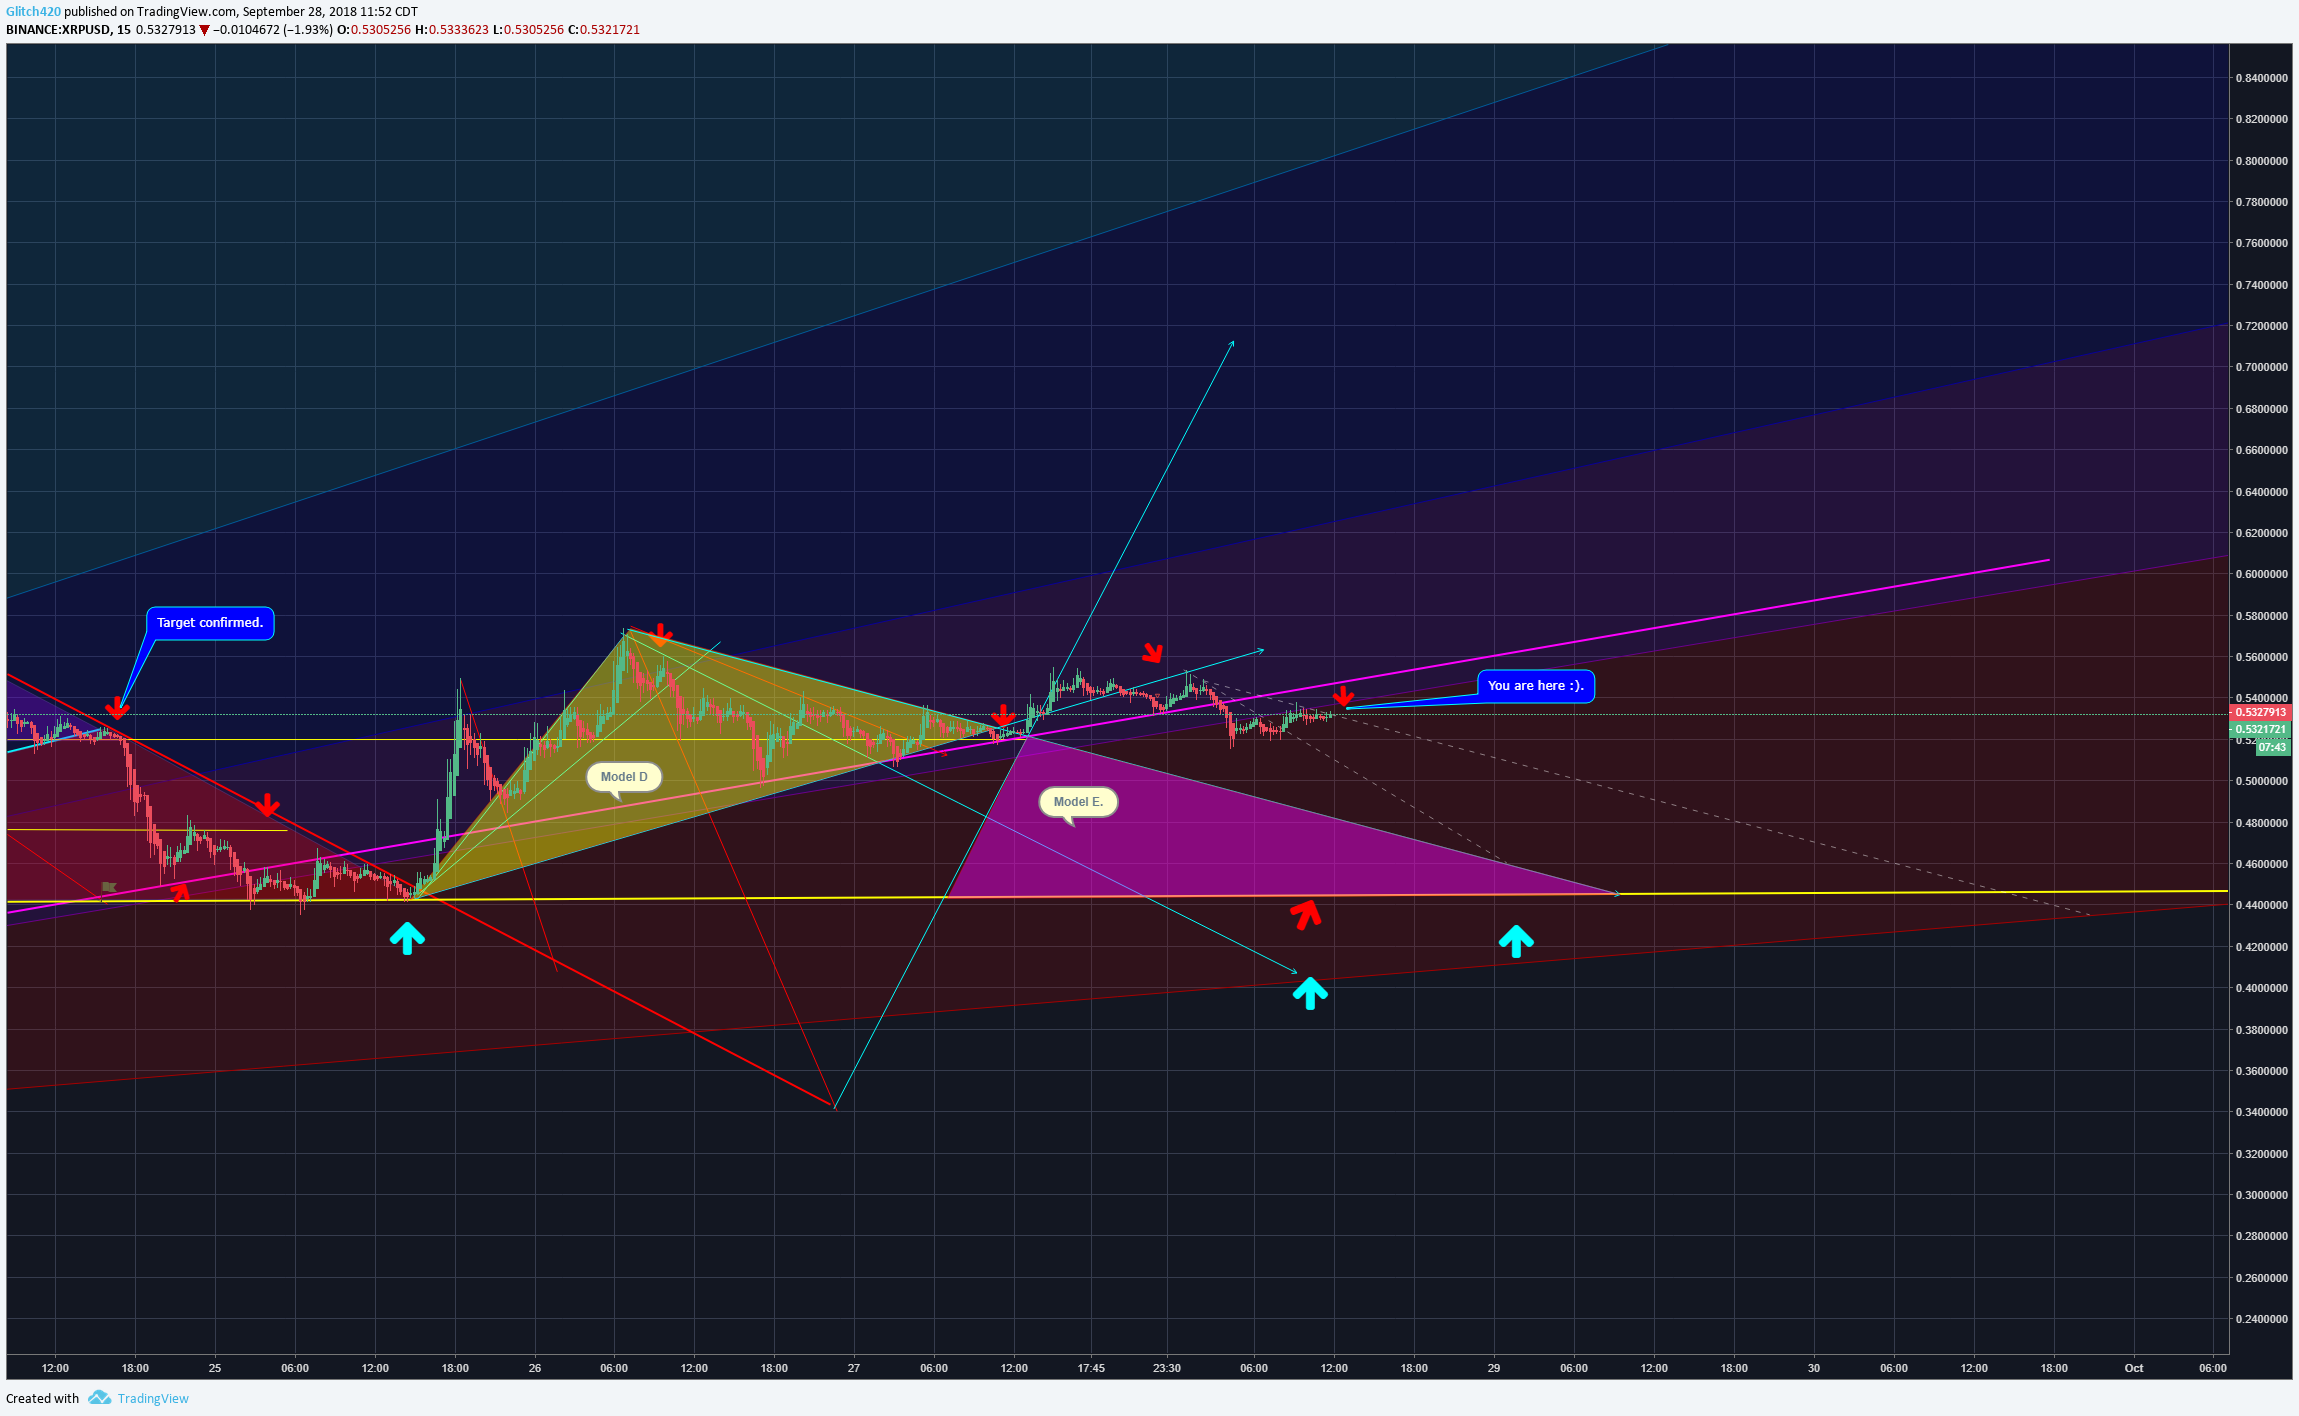Click the 07:43 bar countdown label
This screenshot has height=1416, width=2299.
(2271, 747)
